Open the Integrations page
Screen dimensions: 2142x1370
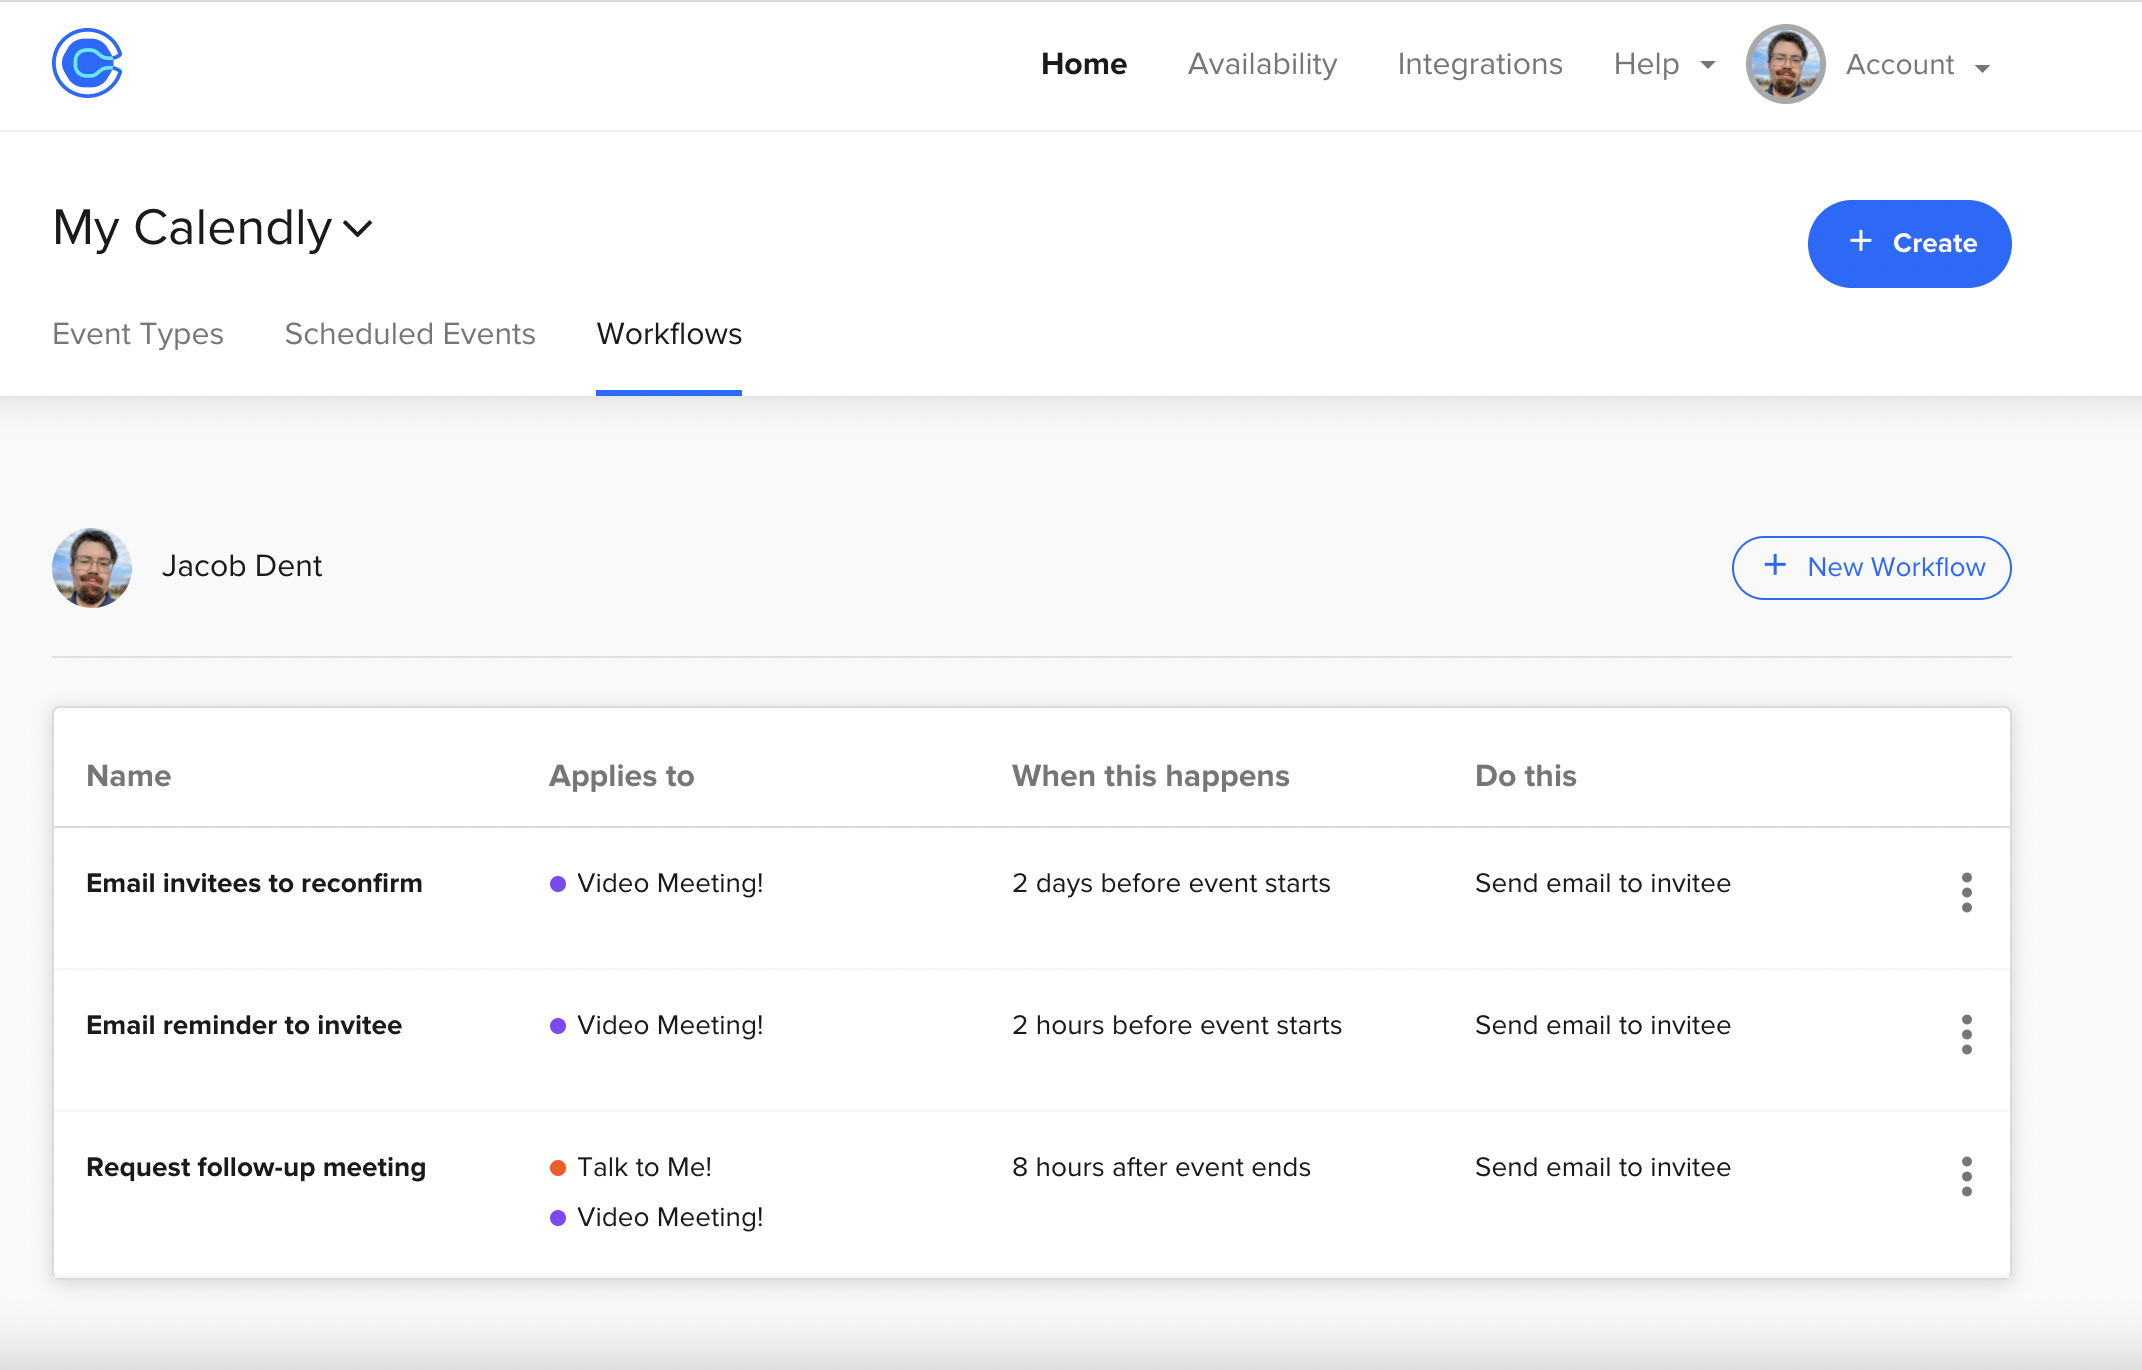tap(1479, 64)
